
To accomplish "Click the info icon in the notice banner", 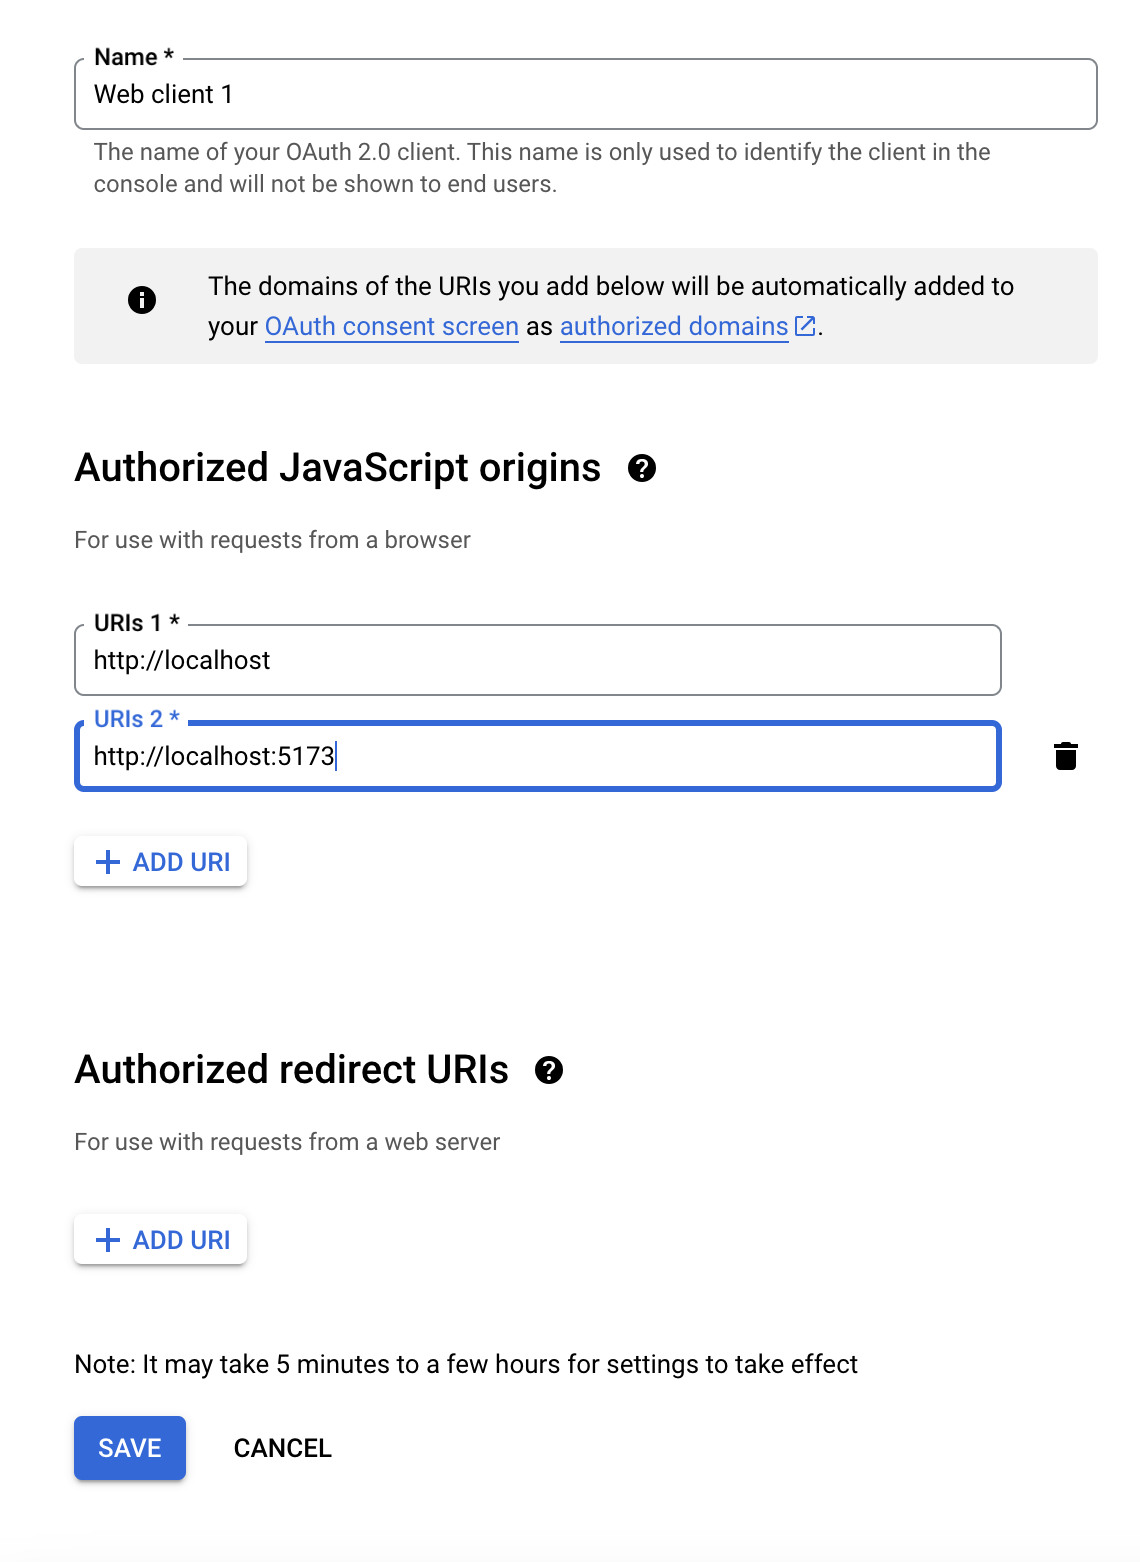I will pos(141,300).
